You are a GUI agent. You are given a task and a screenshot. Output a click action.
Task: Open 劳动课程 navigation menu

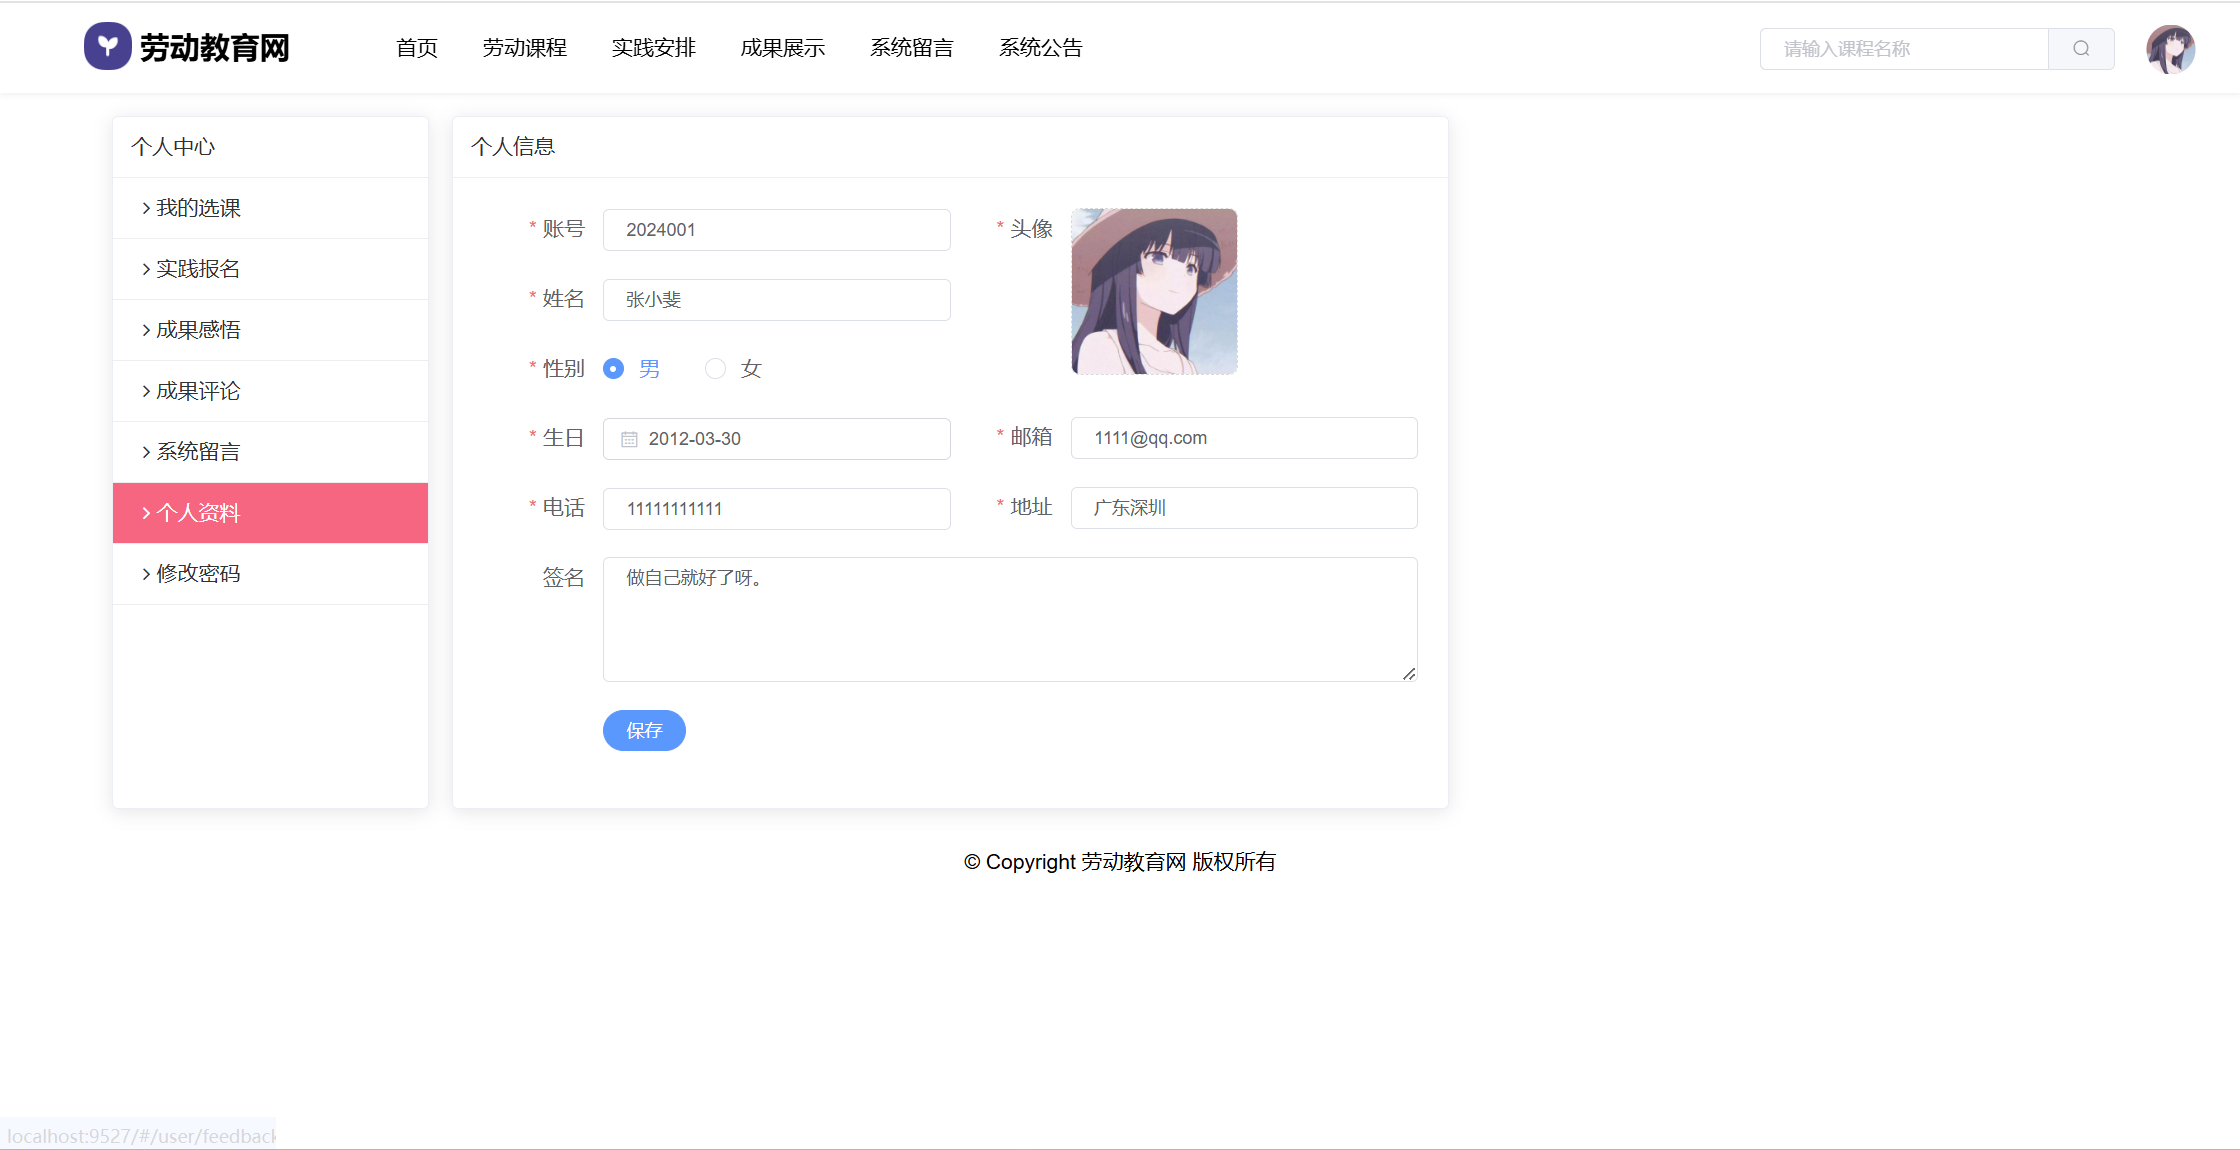[525, 48]
